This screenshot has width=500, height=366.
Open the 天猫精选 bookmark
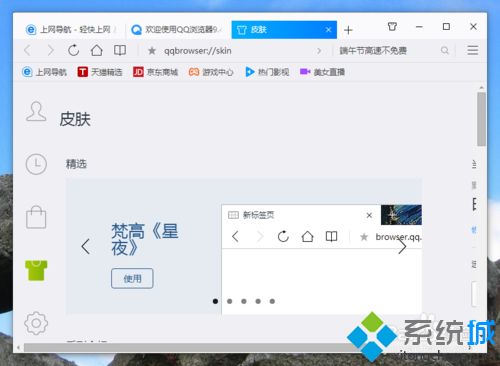point(100,72)
